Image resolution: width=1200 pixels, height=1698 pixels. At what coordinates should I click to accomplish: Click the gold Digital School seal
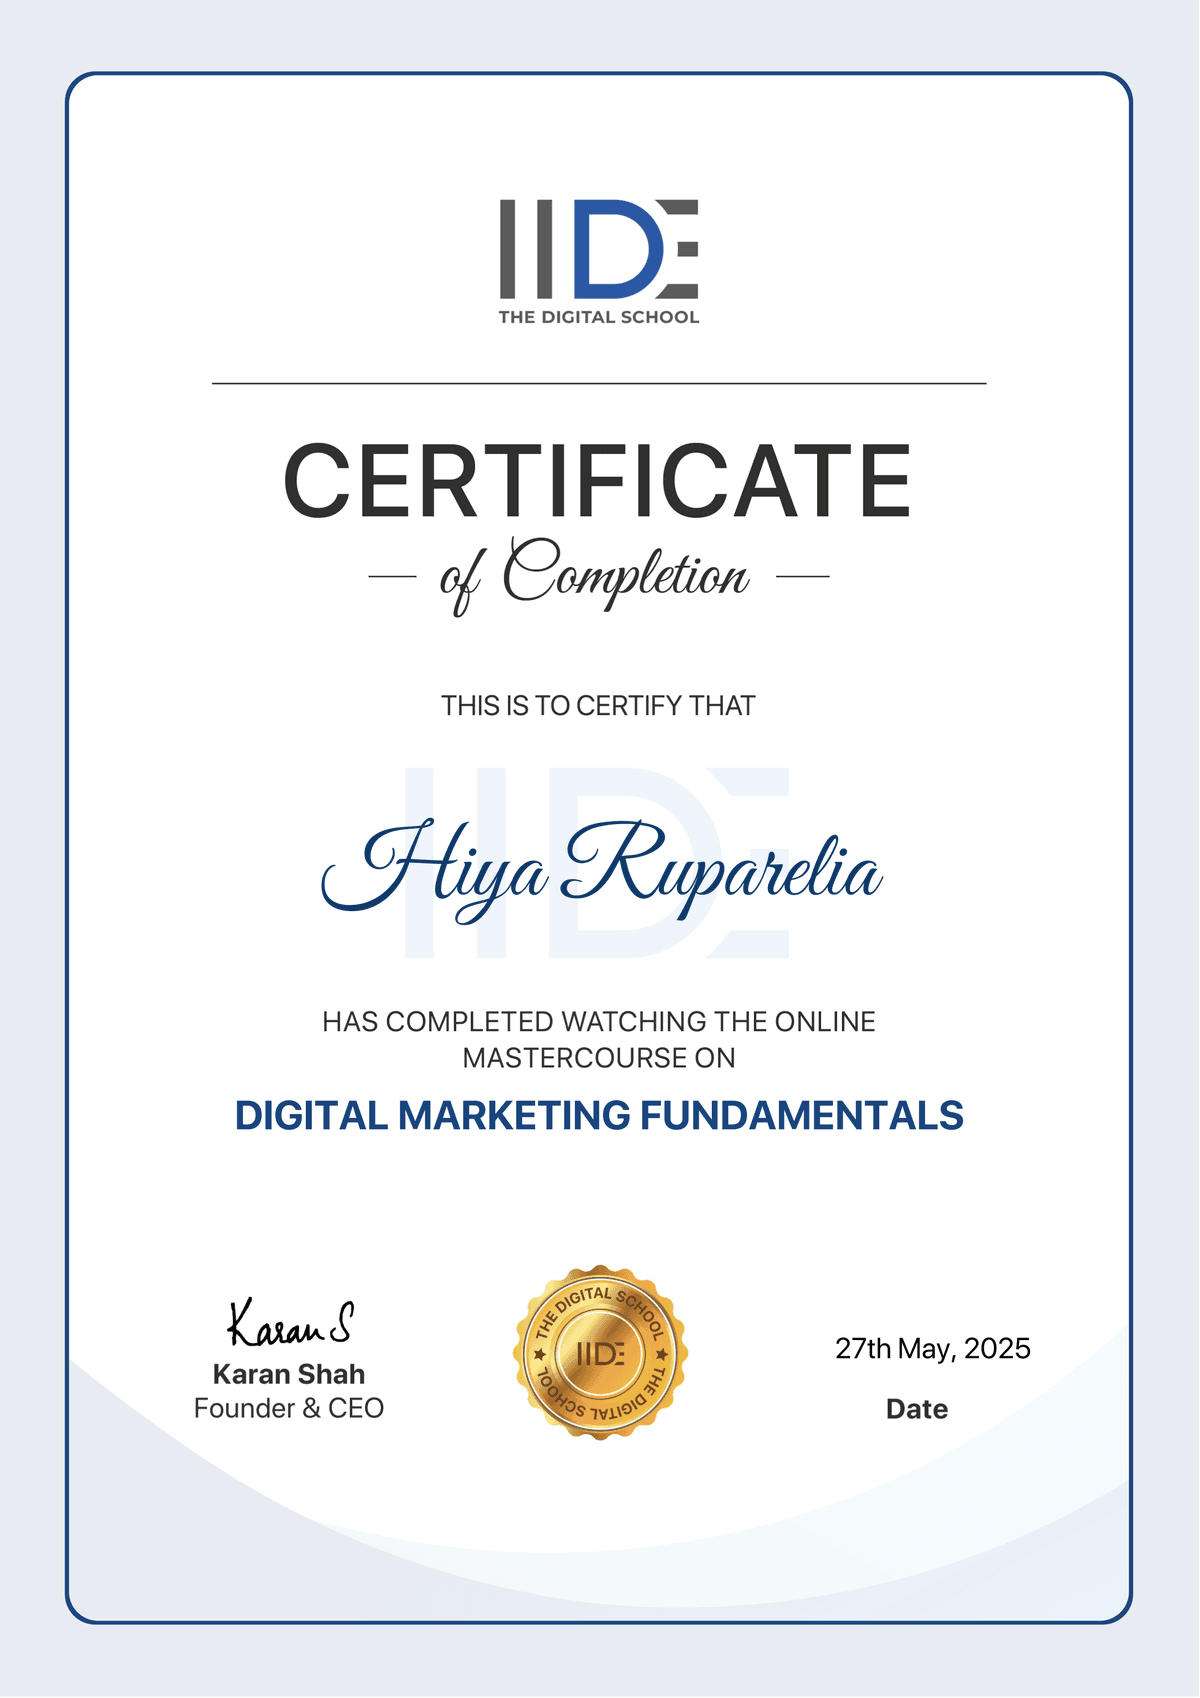[600, 1353]
